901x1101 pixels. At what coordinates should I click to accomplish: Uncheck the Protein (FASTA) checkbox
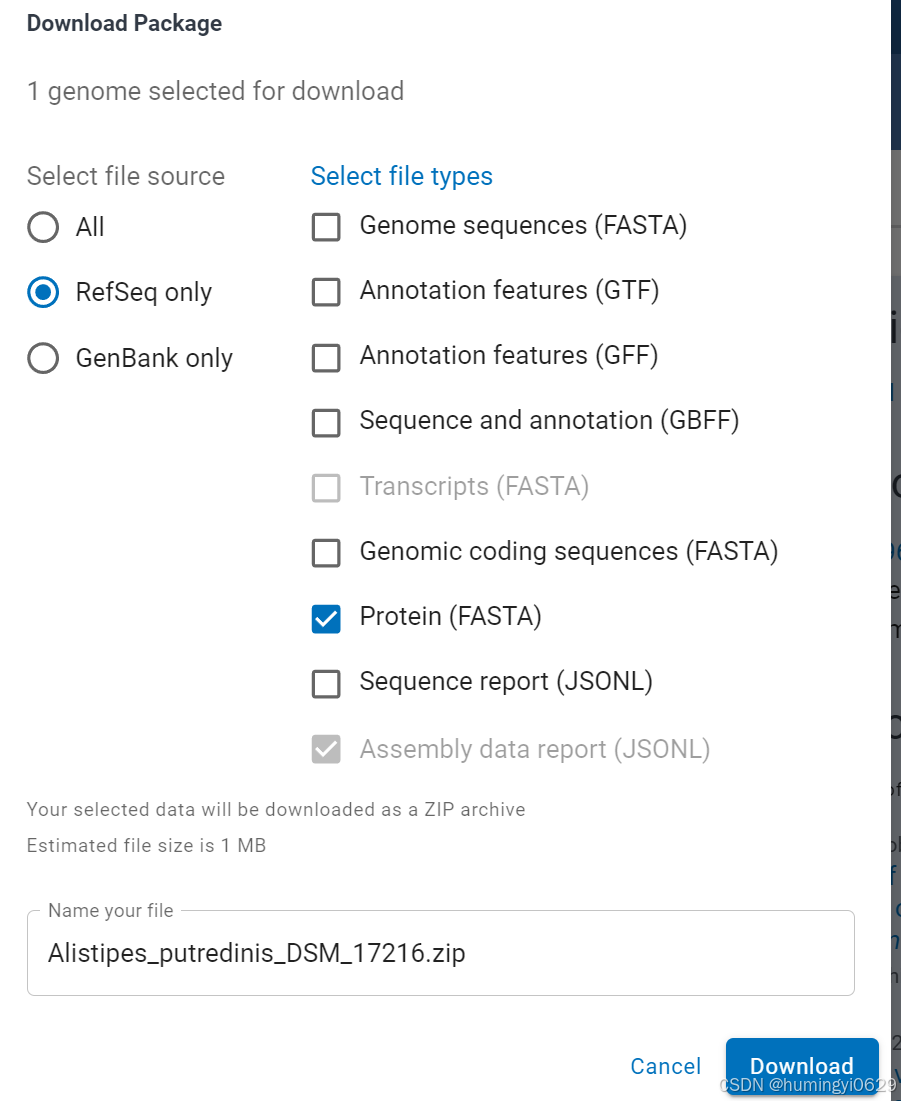click(x=326, y=618)
